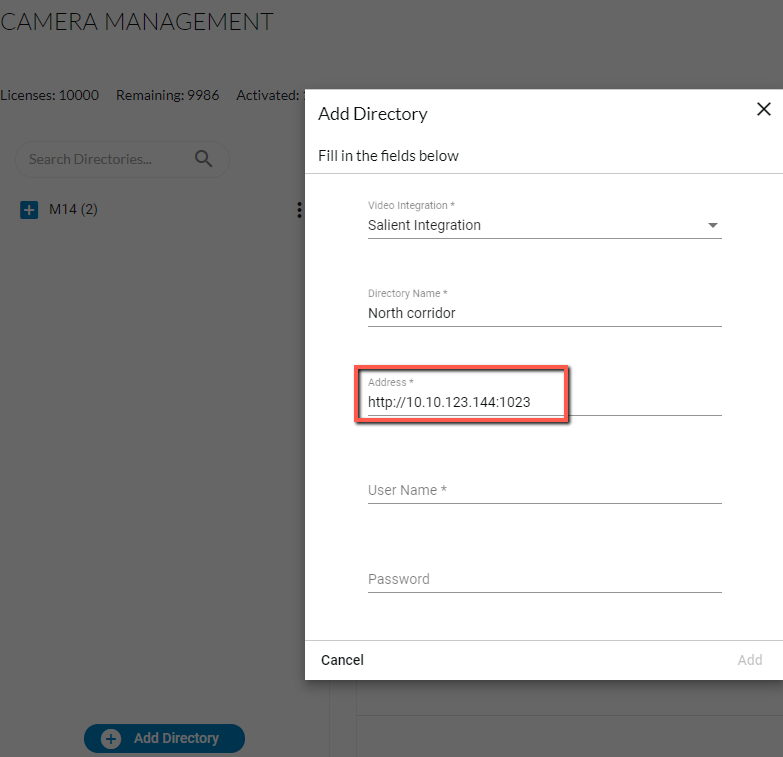Select the M14 (2) directory entry

coord(73,209)
